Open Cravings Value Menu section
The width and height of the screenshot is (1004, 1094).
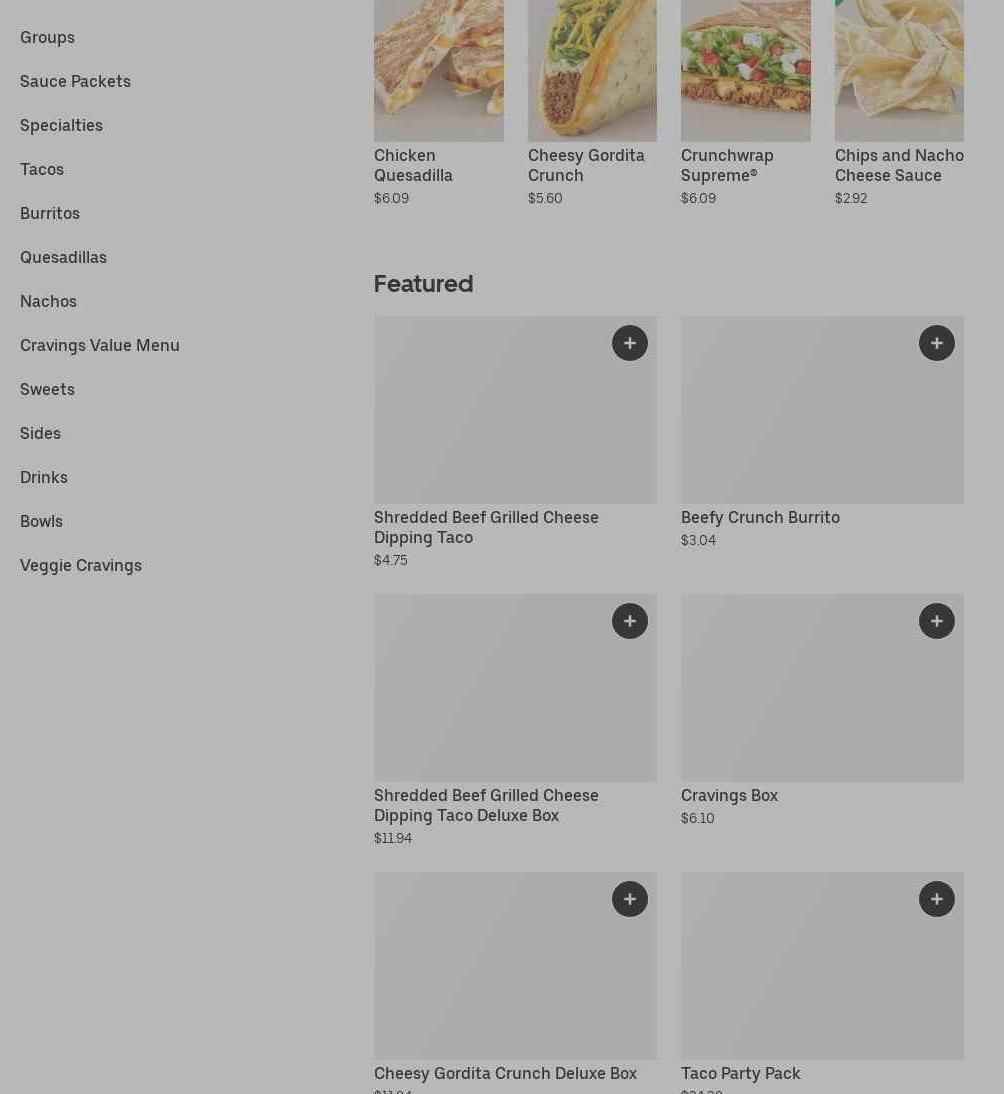100,345
